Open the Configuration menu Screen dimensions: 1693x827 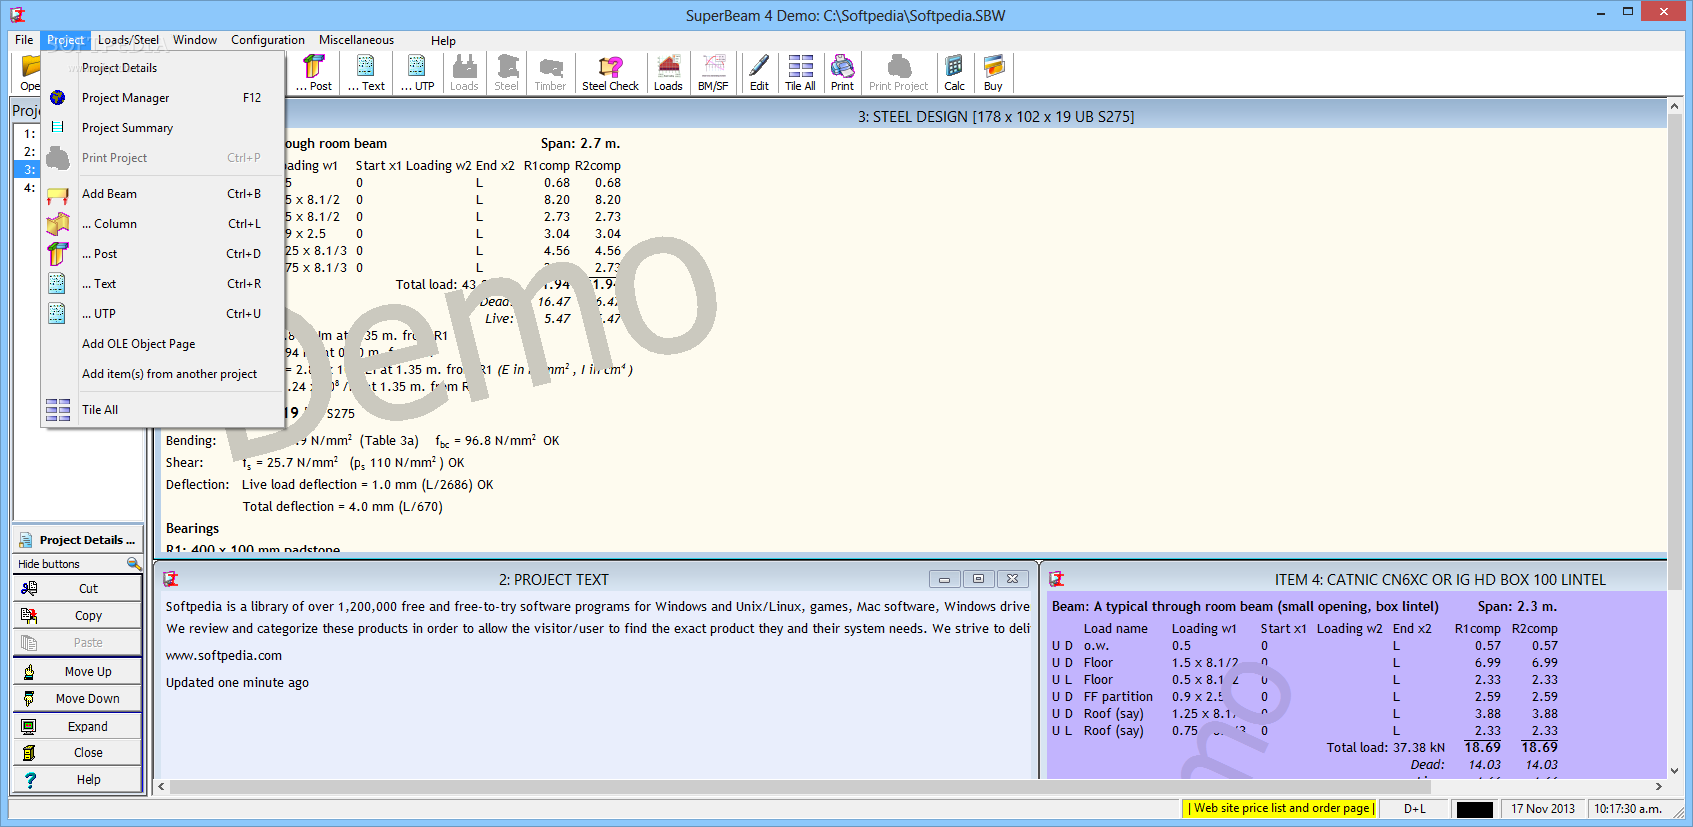pyautogui.click(x=268, y=40)
